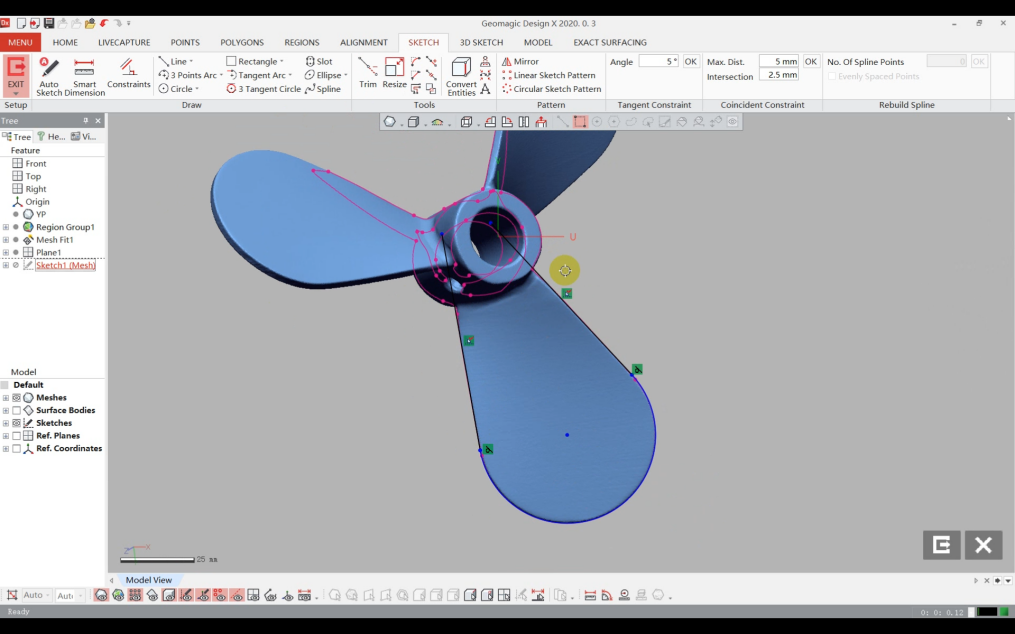The height and width of the screenshot is (634, 1015).
Task: Check the Ref. Planes visibility box
Action: coord(17,435)
